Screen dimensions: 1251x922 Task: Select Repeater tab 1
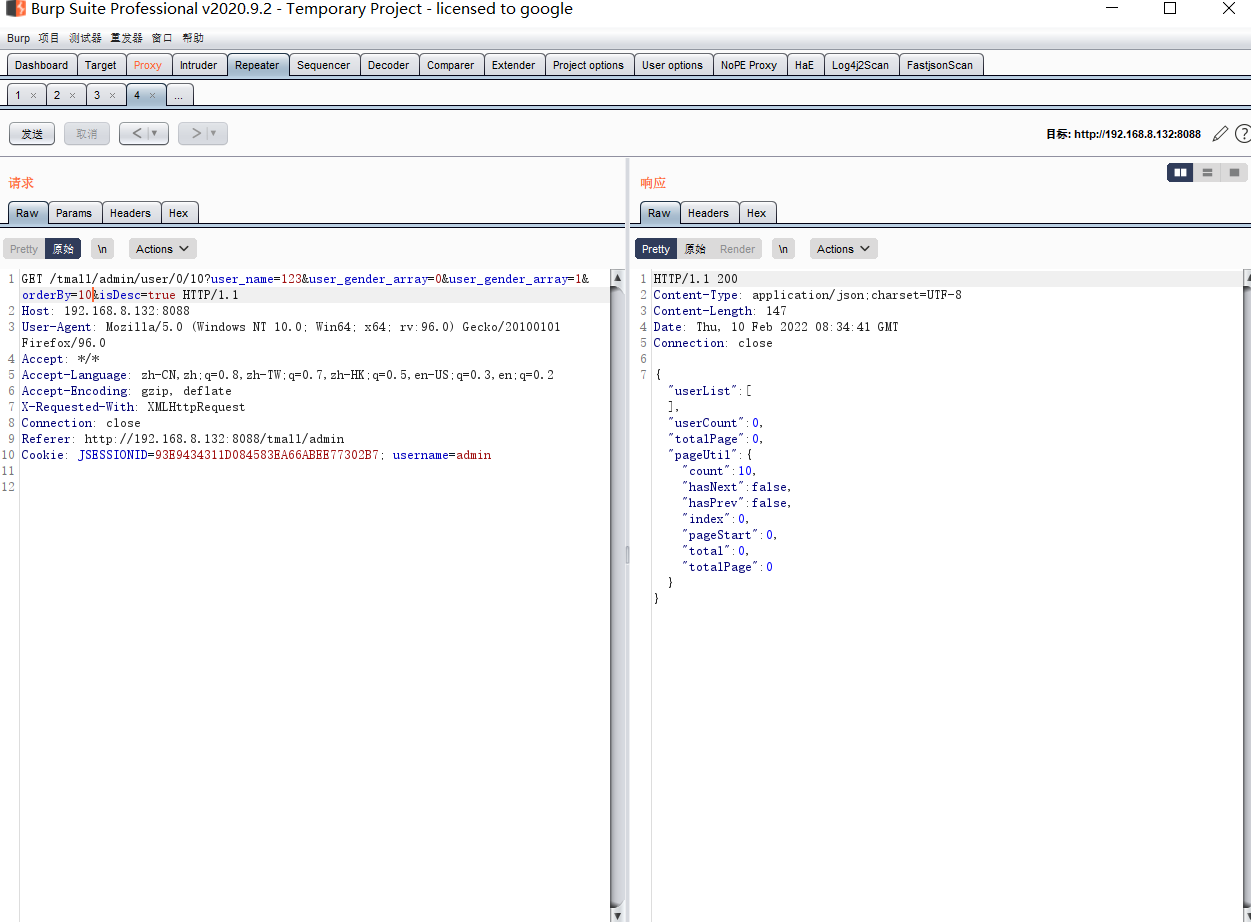(x=17, y=95)
